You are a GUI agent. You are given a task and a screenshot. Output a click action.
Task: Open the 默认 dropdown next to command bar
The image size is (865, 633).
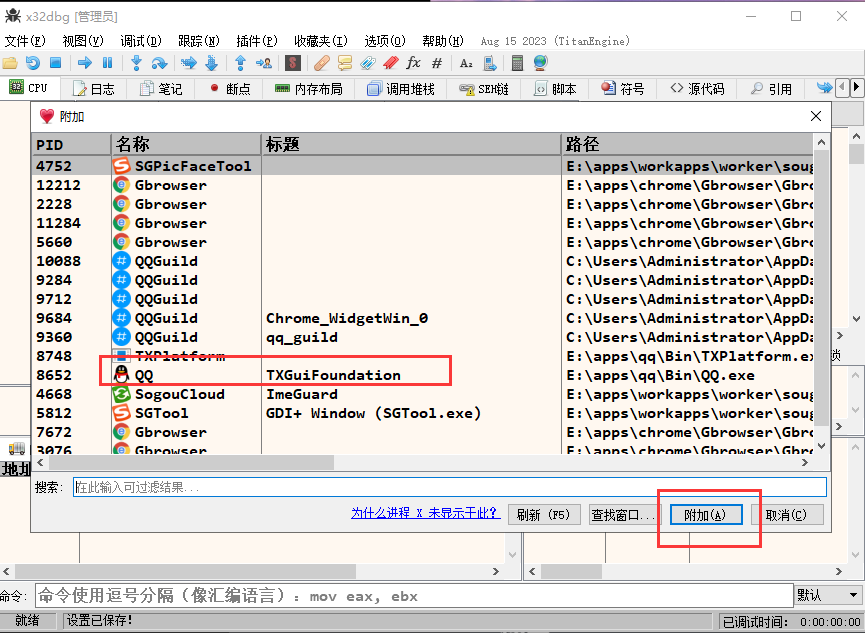click(829, 595)
